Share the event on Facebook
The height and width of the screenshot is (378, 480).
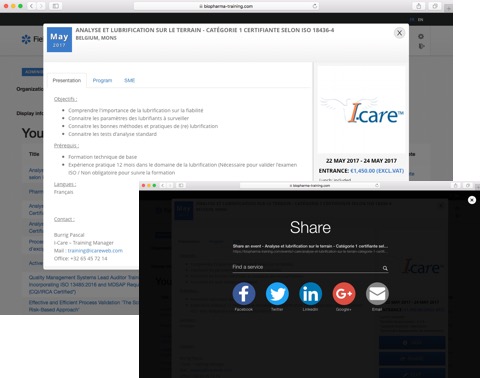tap(244, 294)
